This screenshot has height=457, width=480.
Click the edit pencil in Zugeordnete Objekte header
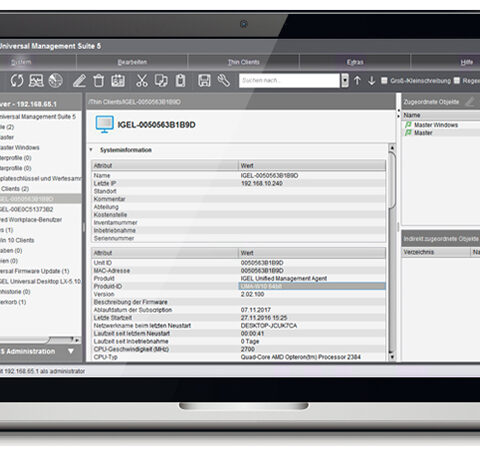(470, 101)
